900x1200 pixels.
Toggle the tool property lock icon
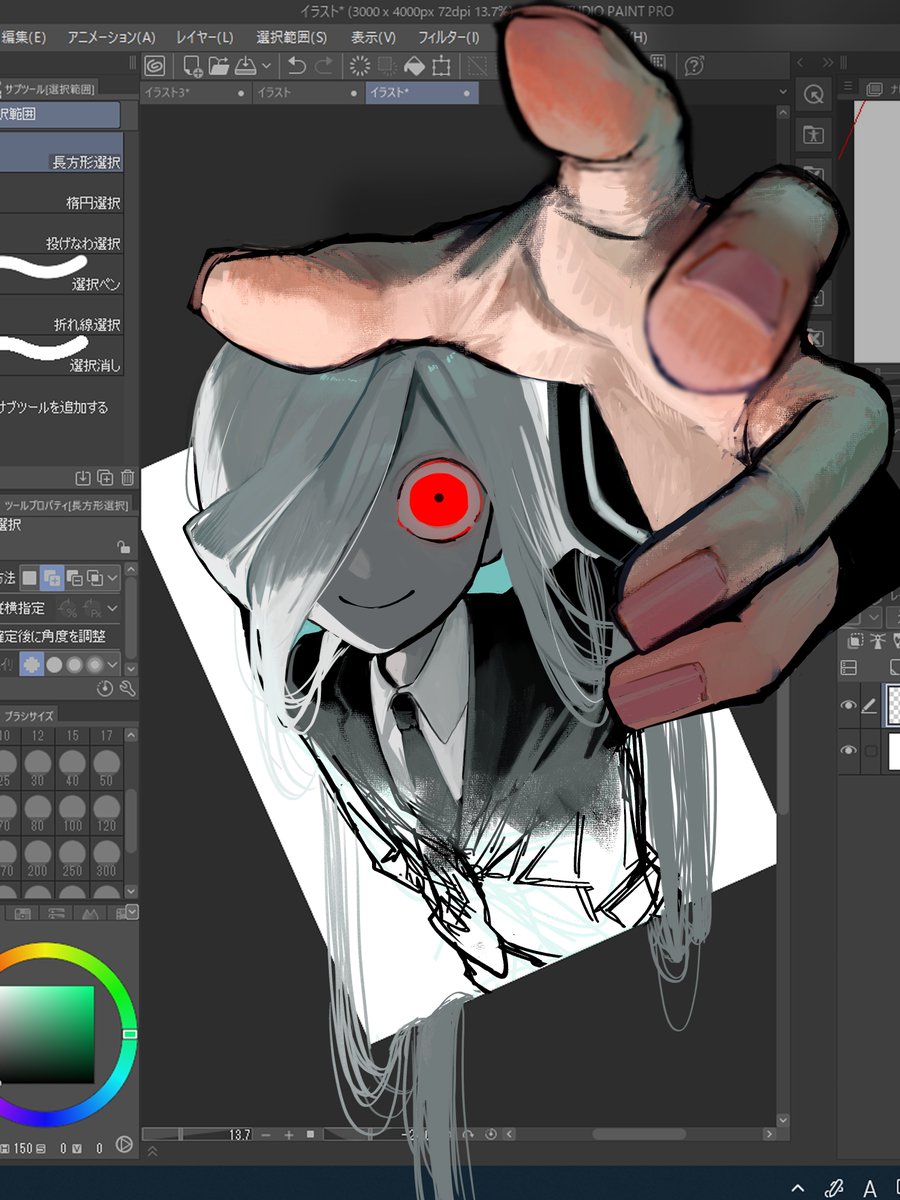[x=123, y=547]
